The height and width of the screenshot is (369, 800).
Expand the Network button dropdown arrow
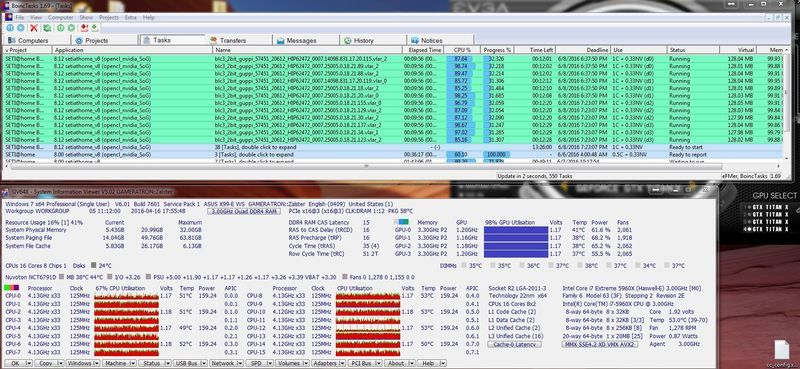(x=240, y=363)
